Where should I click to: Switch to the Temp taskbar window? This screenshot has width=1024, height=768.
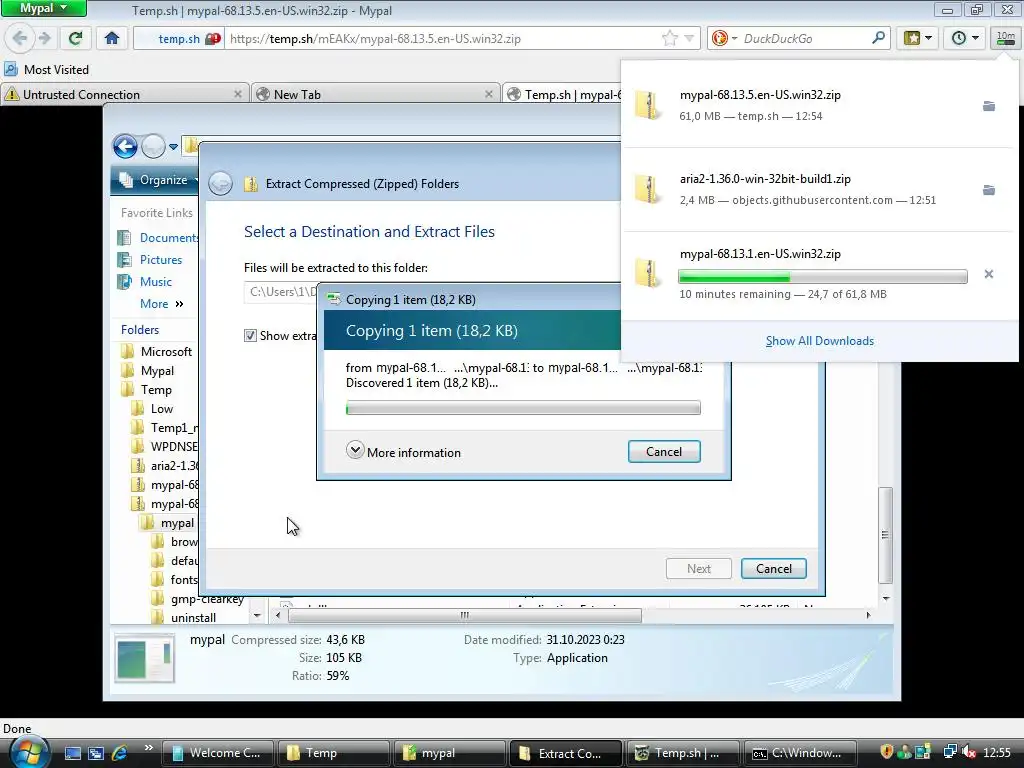333,753
